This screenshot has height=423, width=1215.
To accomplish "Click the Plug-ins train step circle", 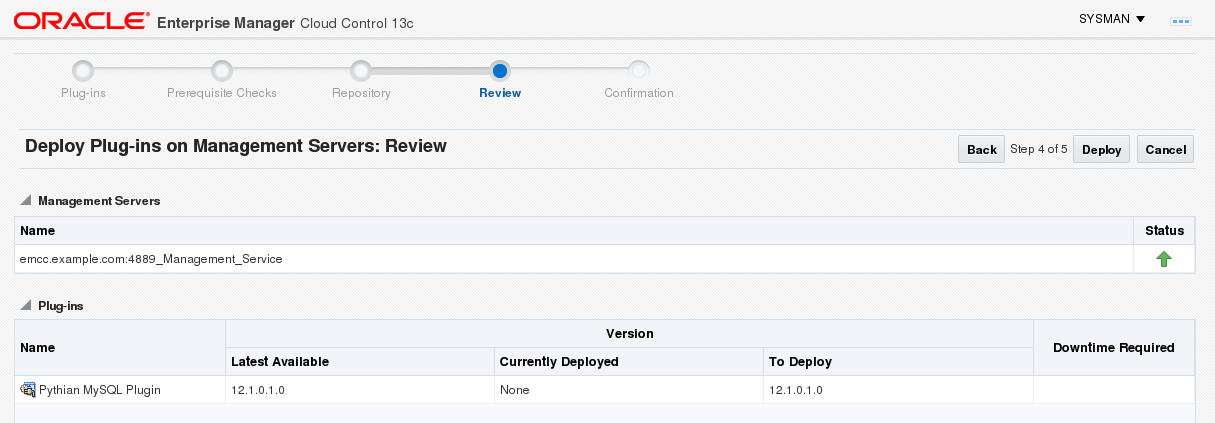I will (84, 70).
